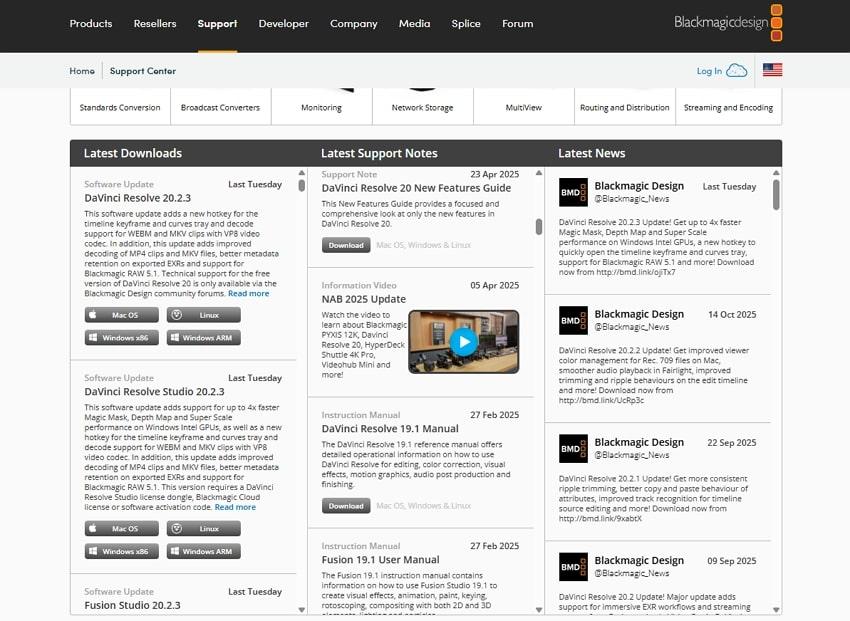Read more about DaVinci Resolve Studio 20.2.3
The image size is (850, 621).
[x=235, y=507]
